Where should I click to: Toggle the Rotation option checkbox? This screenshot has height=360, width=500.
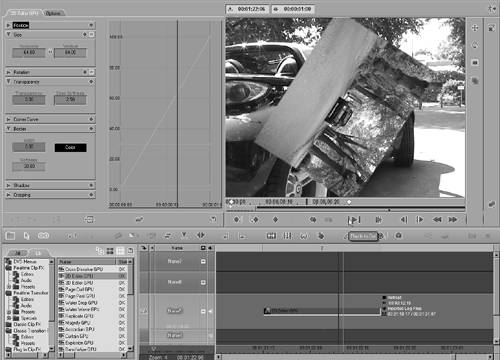91,72
